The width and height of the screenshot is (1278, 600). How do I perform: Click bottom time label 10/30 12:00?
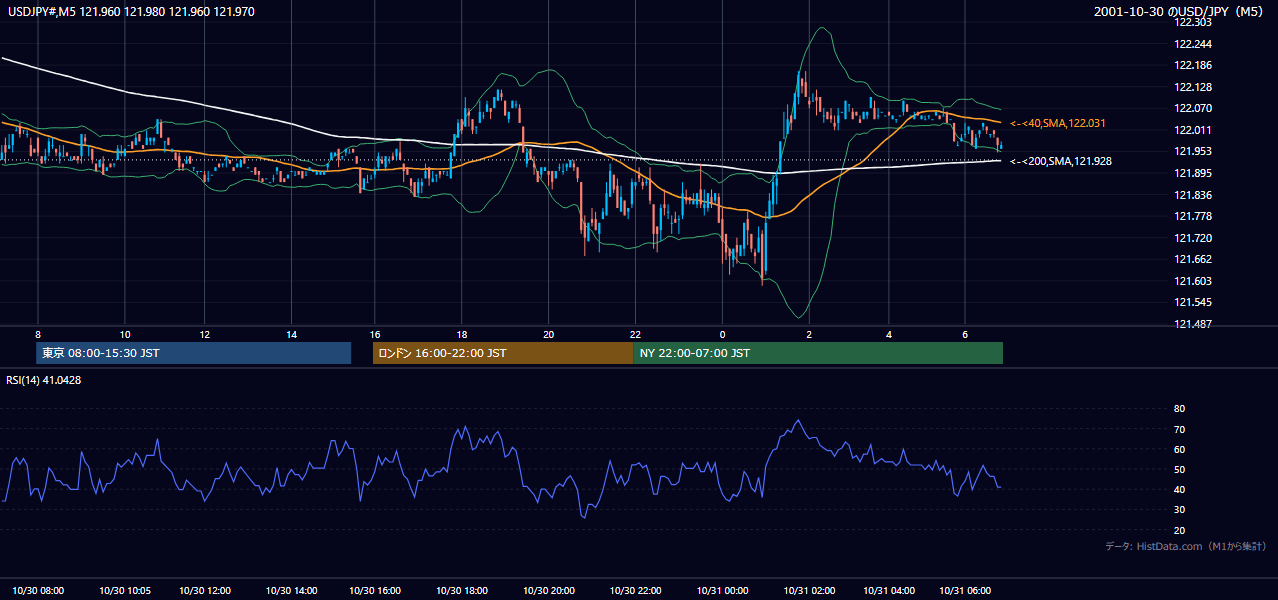(x=205, y=591)
